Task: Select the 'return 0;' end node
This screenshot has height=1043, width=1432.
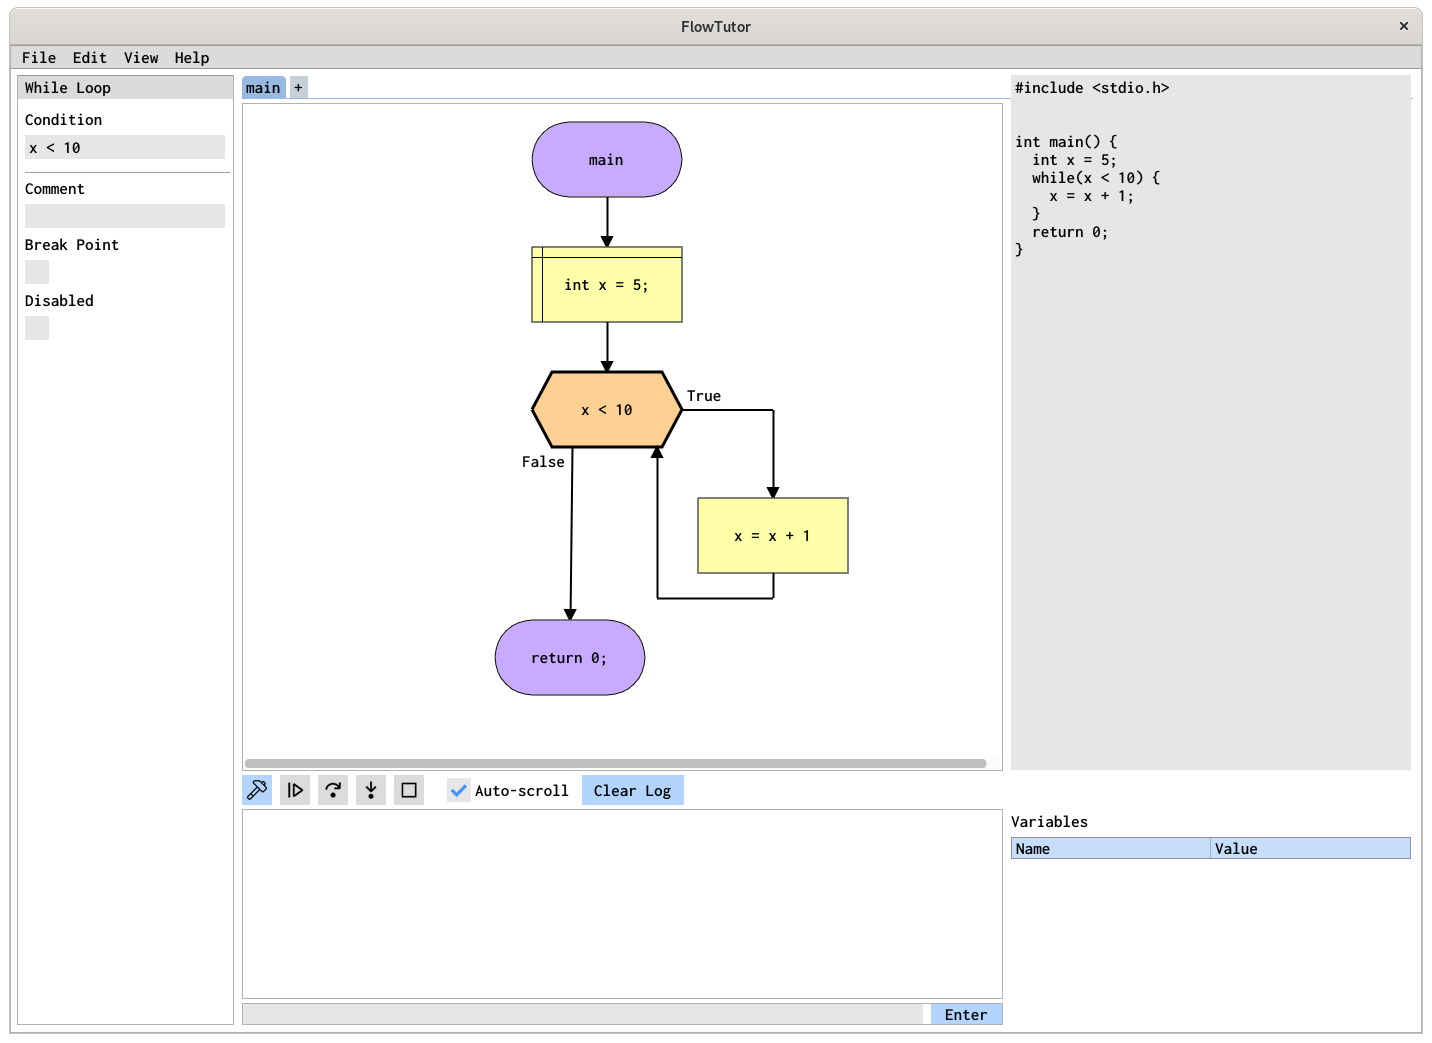Action: 569,658
